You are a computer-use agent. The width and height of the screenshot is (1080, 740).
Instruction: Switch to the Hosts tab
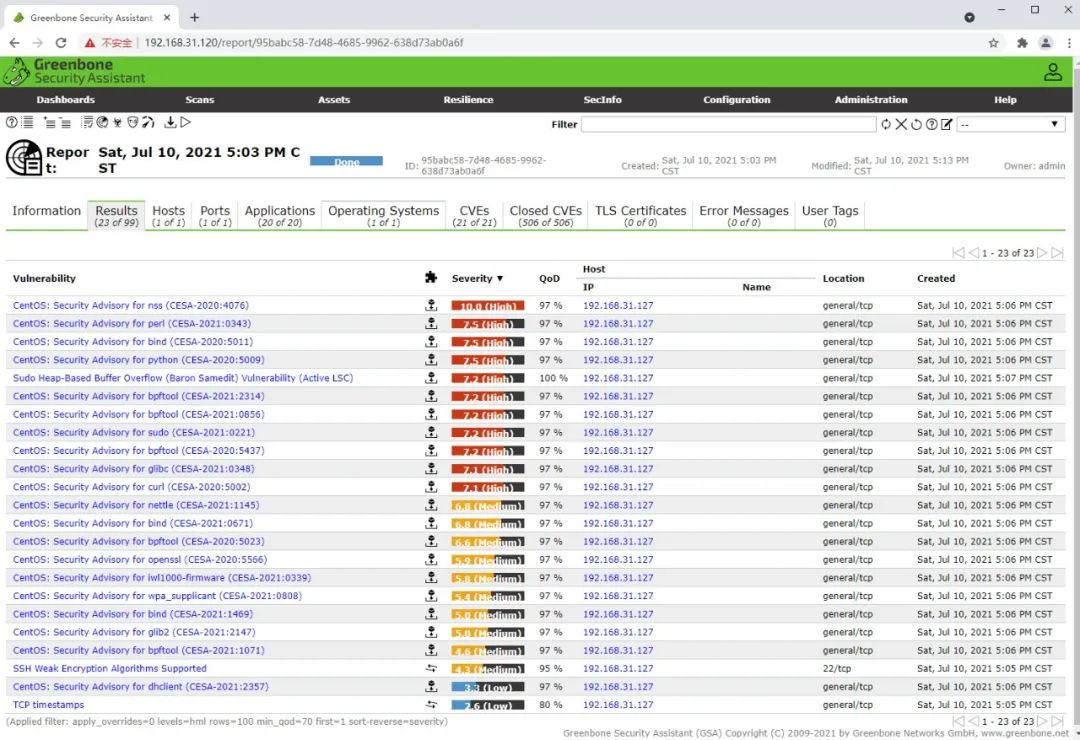pyautogui.click(x=169, y=216)
